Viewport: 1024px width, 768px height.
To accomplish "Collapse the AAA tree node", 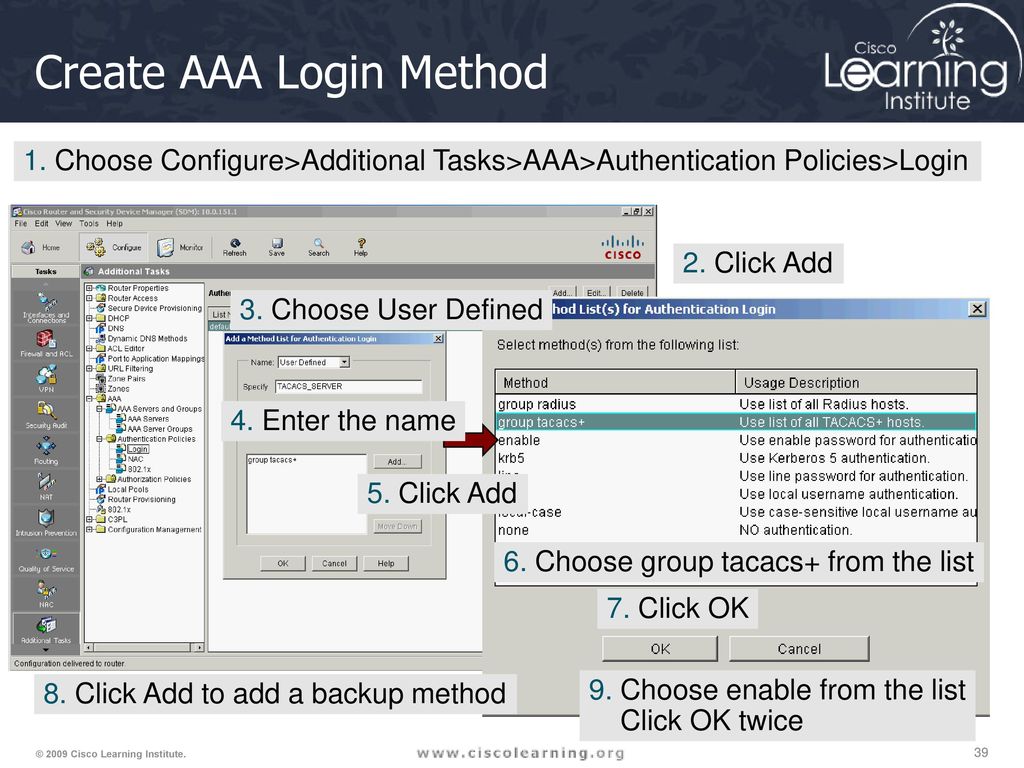I will (89, 398).
